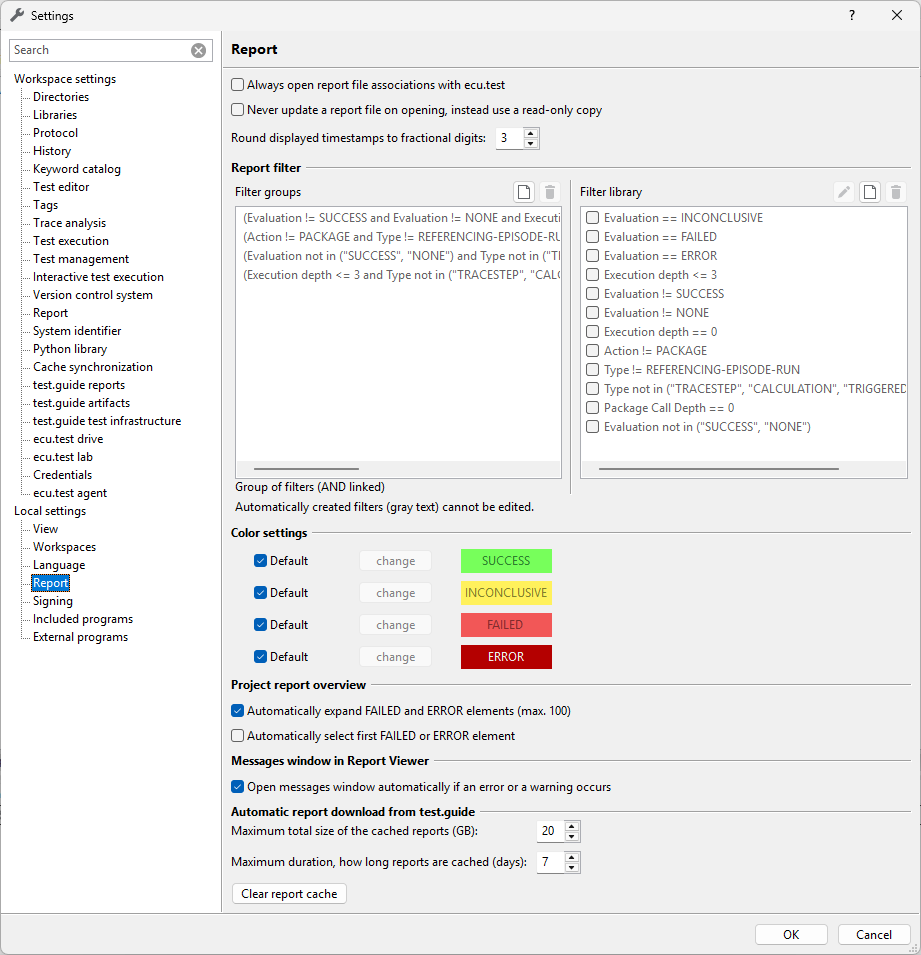The height and width of the screenshot is (955, 921).
Task: Dismiss dialog with Cancel button
Action: coord(873,934)
